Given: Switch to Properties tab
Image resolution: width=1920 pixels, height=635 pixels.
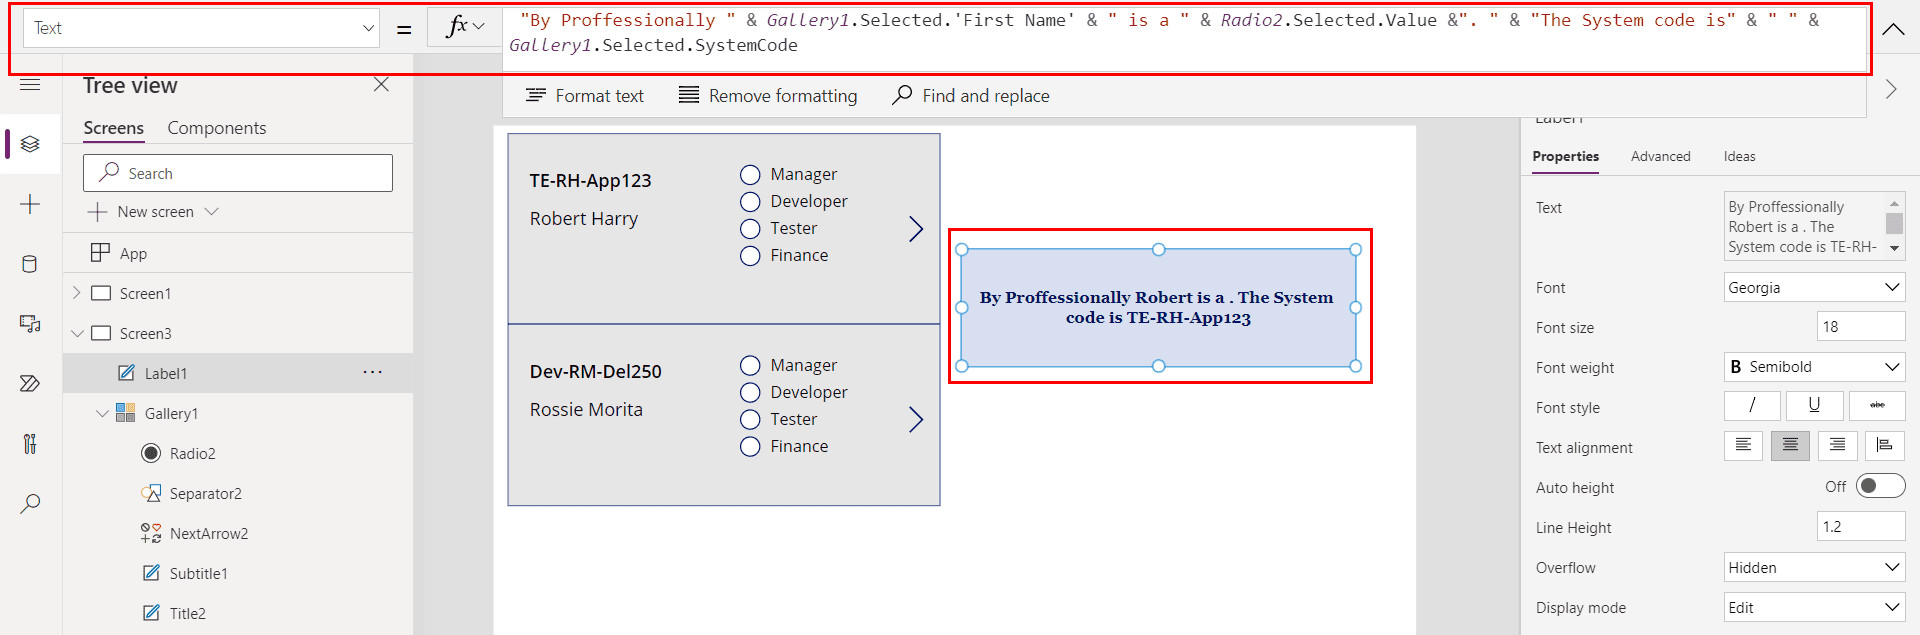Looking at the screenshot, I should click(x=1565, y=157).
